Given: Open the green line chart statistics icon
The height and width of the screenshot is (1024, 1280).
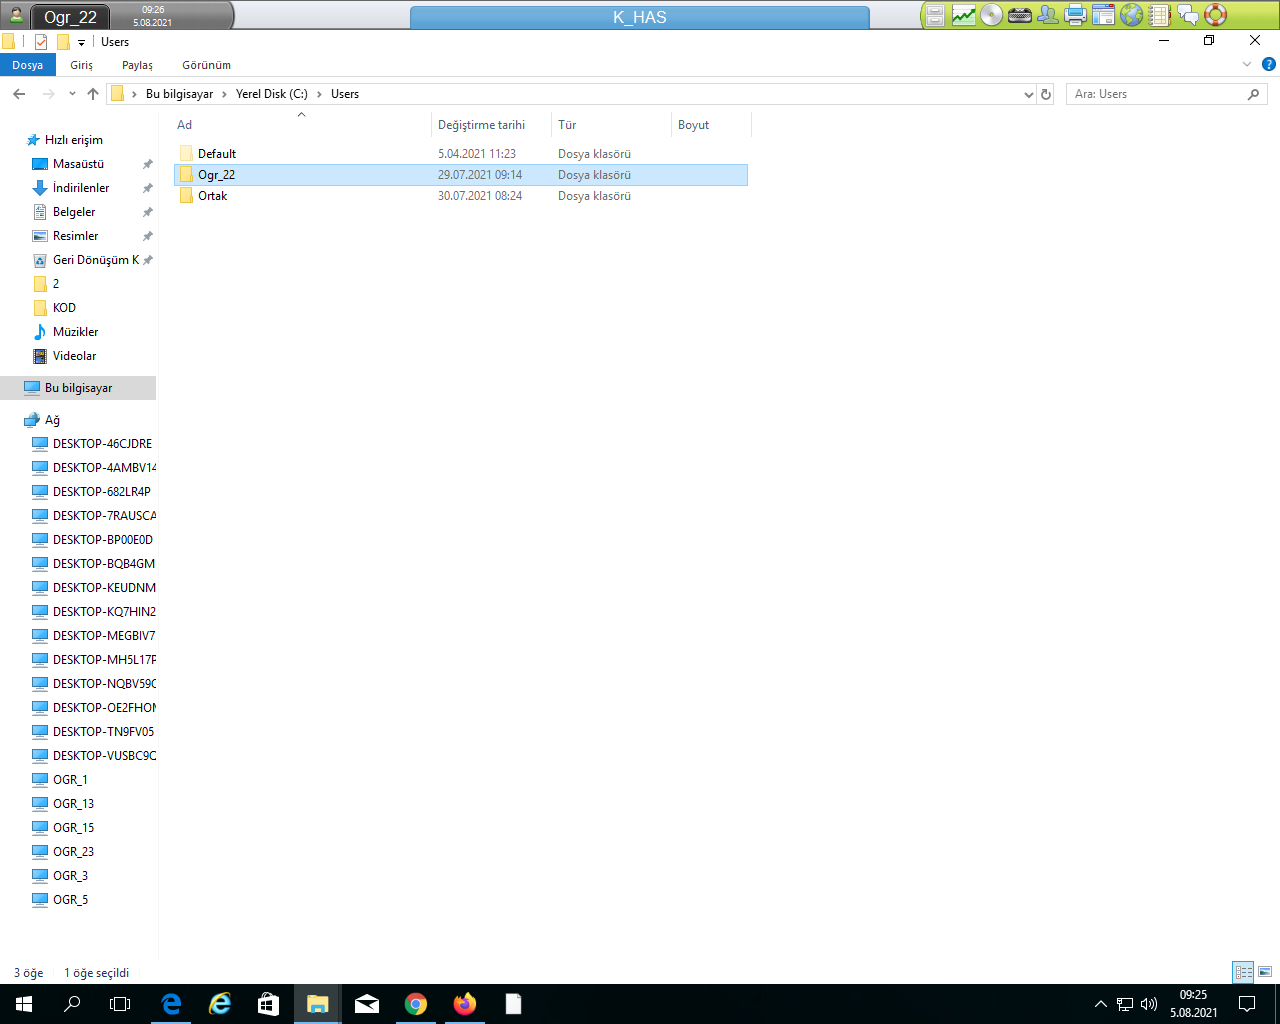Looking at the screenshot, I should [964, 15].
